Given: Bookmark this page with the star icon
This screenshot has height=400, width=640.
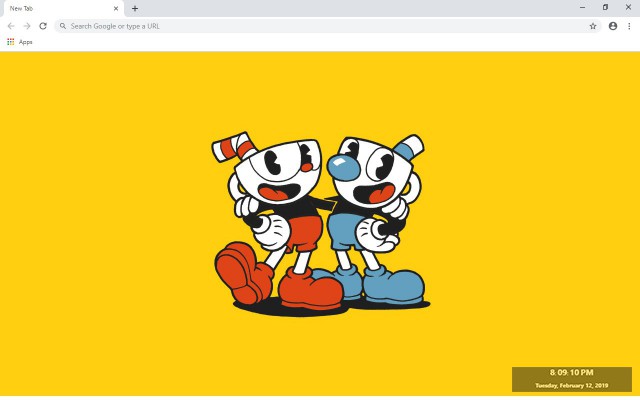Looking at the screenshot, I should (x=593, y=26).
